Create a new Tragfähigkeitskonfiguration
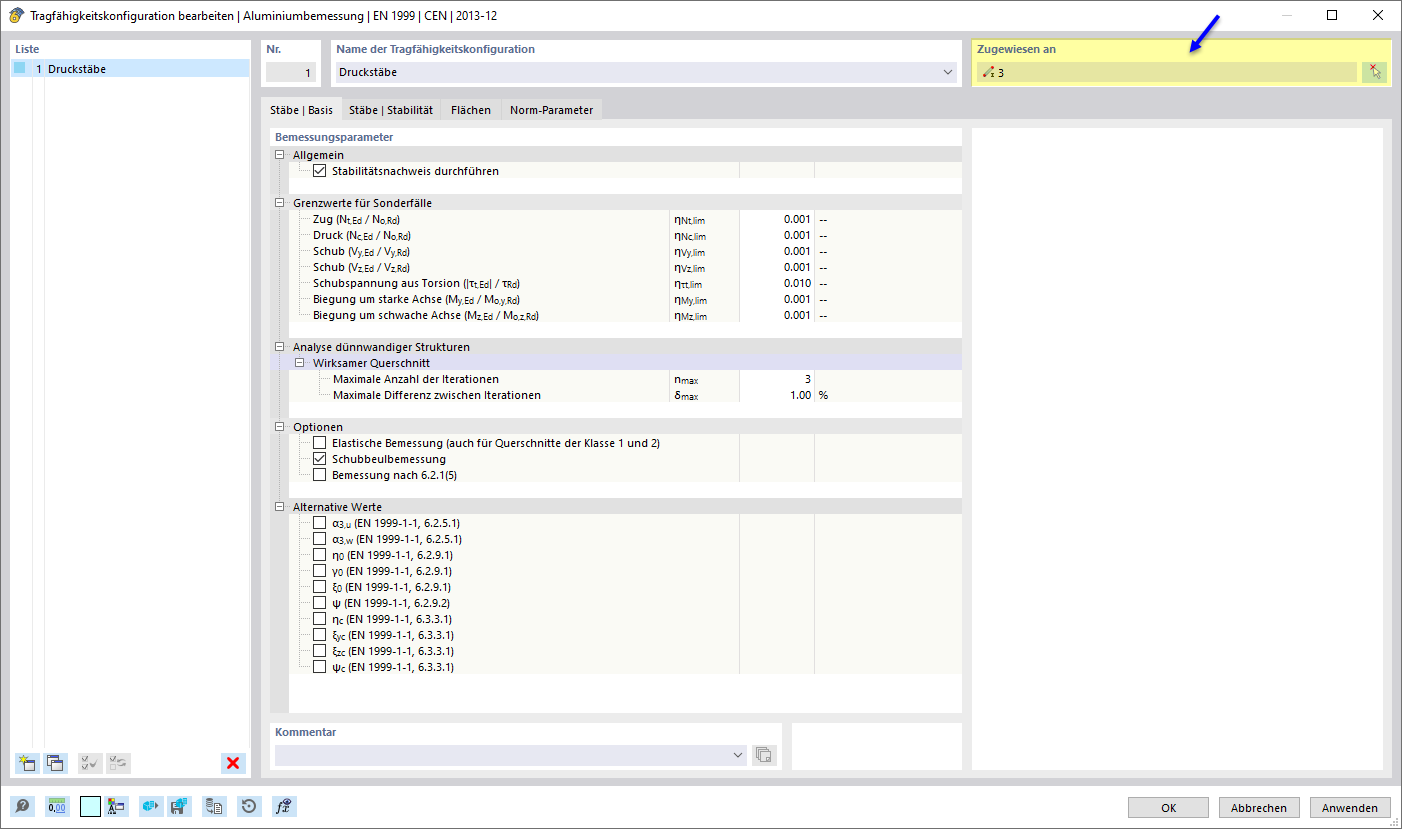Screen dimensions: 1402x829 pyautogui.click(x=26, y=763)
